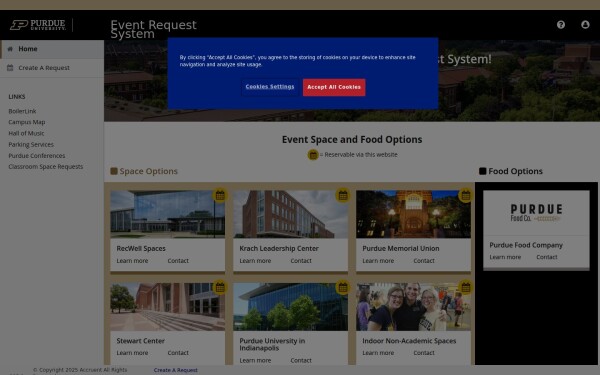Click Learn more under Stewart Center
Screen dimensions: 600x375
coord(132,353)
